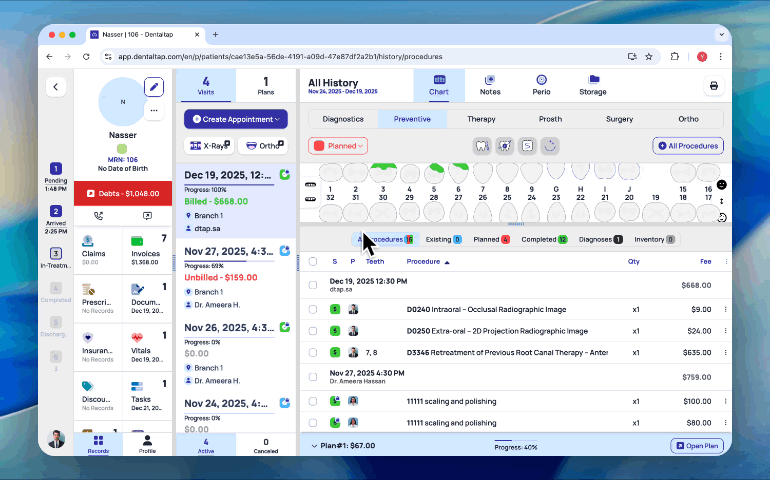Open the Perio section
This screenshot has height=480, width=770.
541,85
